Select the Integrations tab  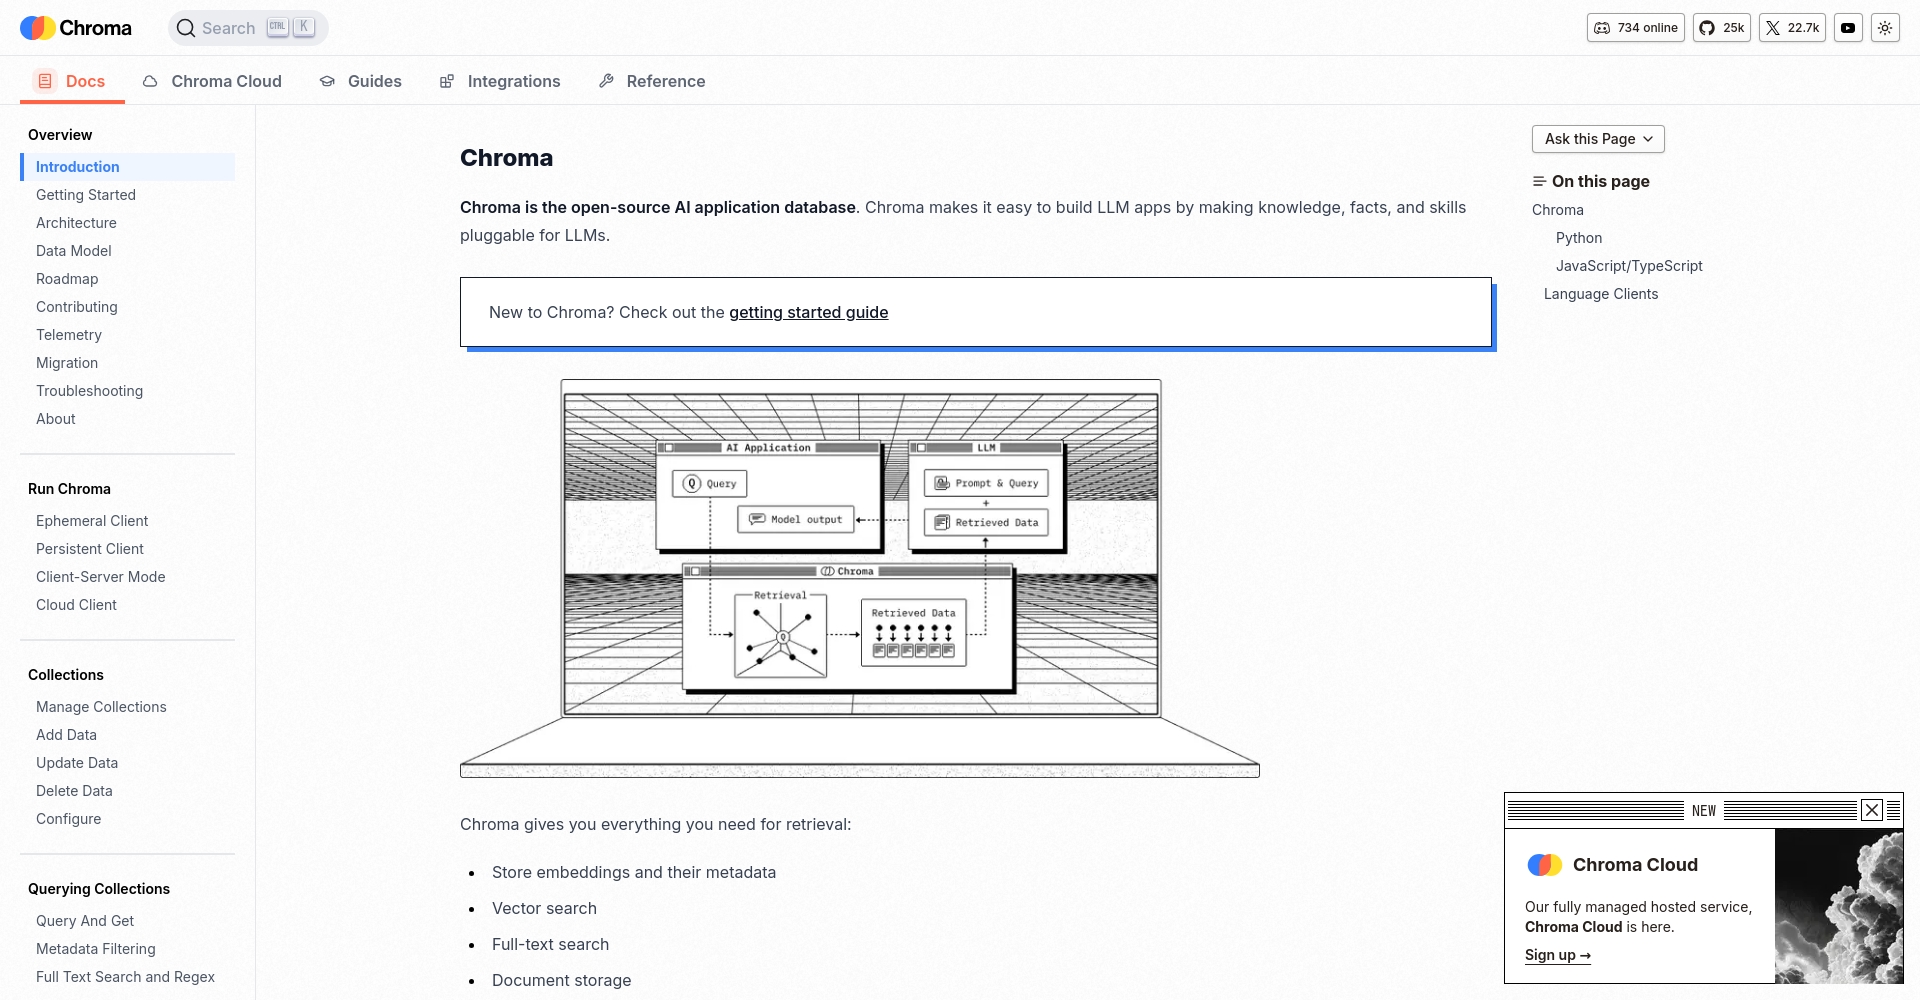click(500, 81)
